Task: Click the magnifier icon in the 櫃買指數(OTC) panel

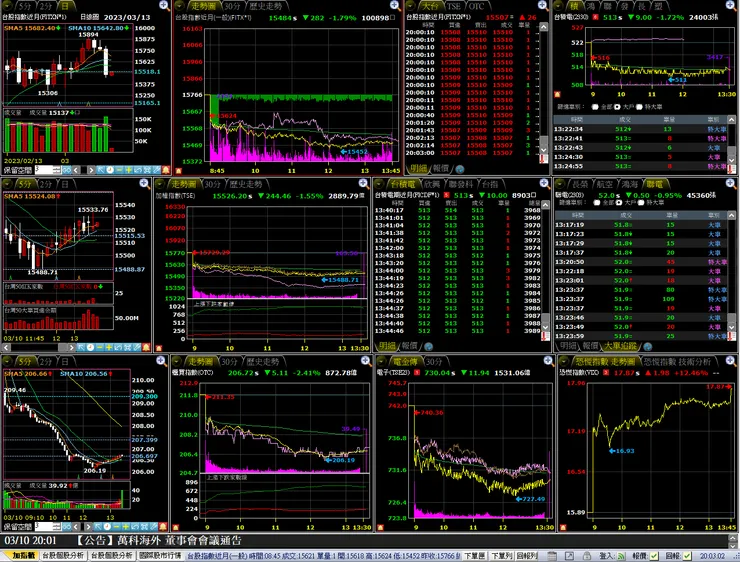Action: [366, 361]
